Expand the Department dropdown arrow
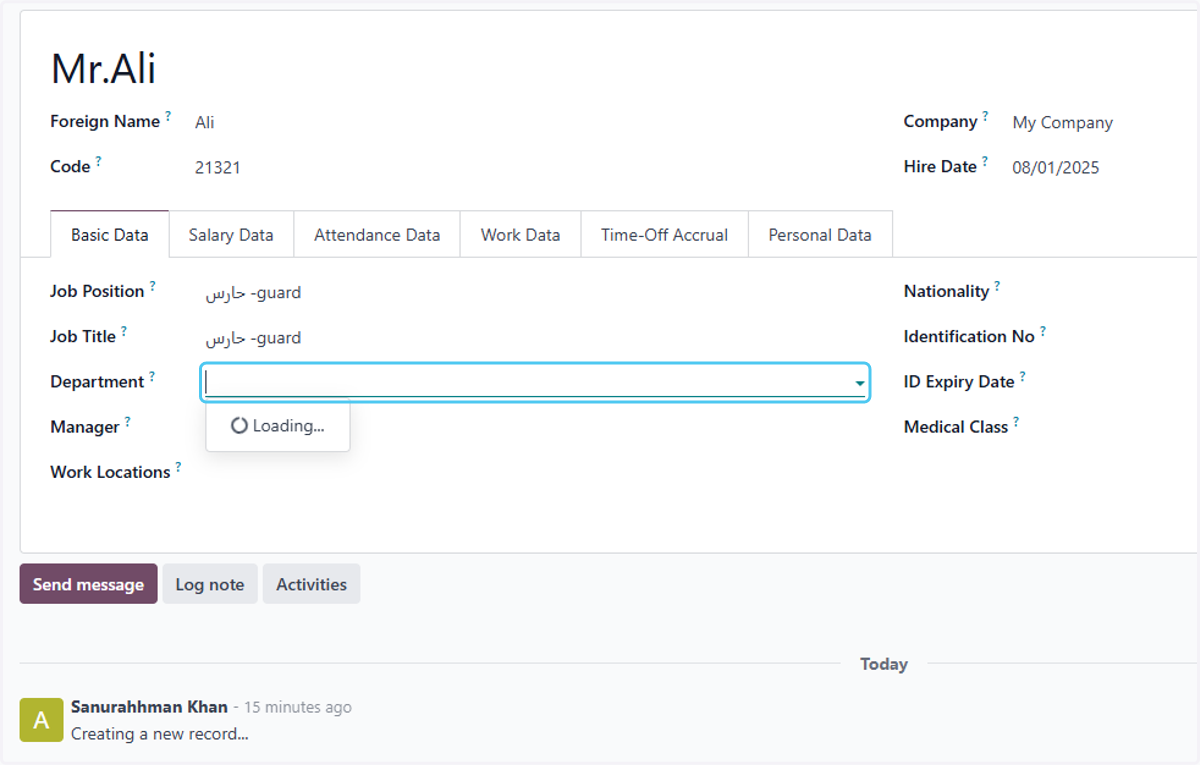This screenshot has width=1200, height=765. 859,383
